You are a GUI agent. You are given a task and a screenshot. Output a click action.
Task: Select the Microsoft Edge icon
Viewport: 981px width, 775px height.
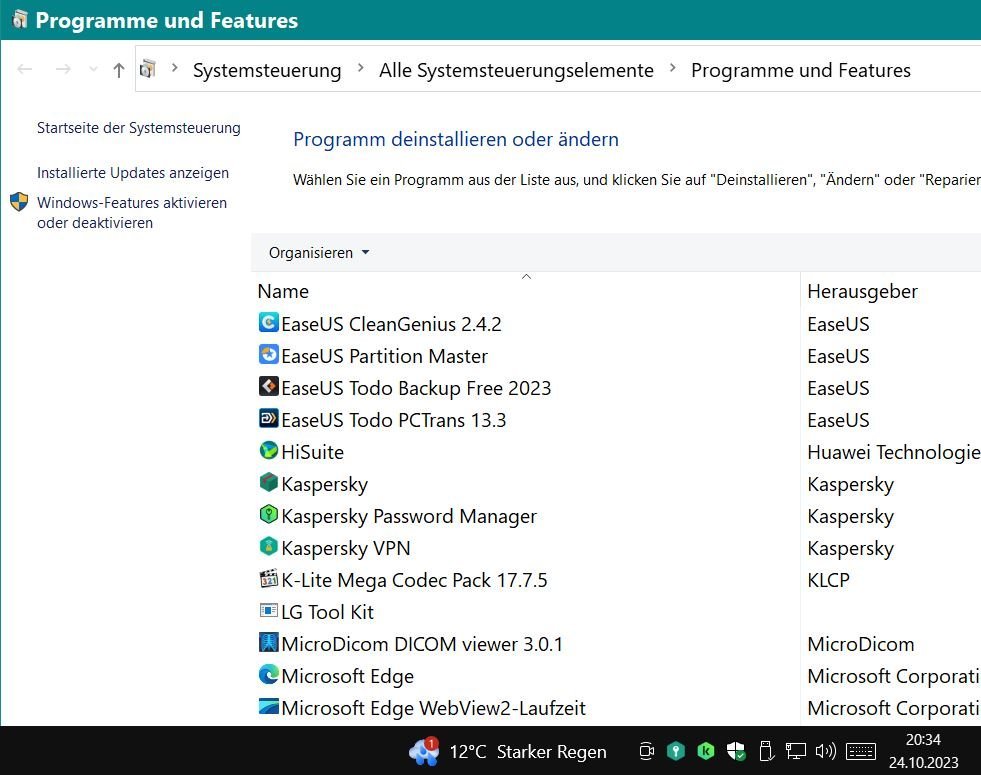(268, 675)
